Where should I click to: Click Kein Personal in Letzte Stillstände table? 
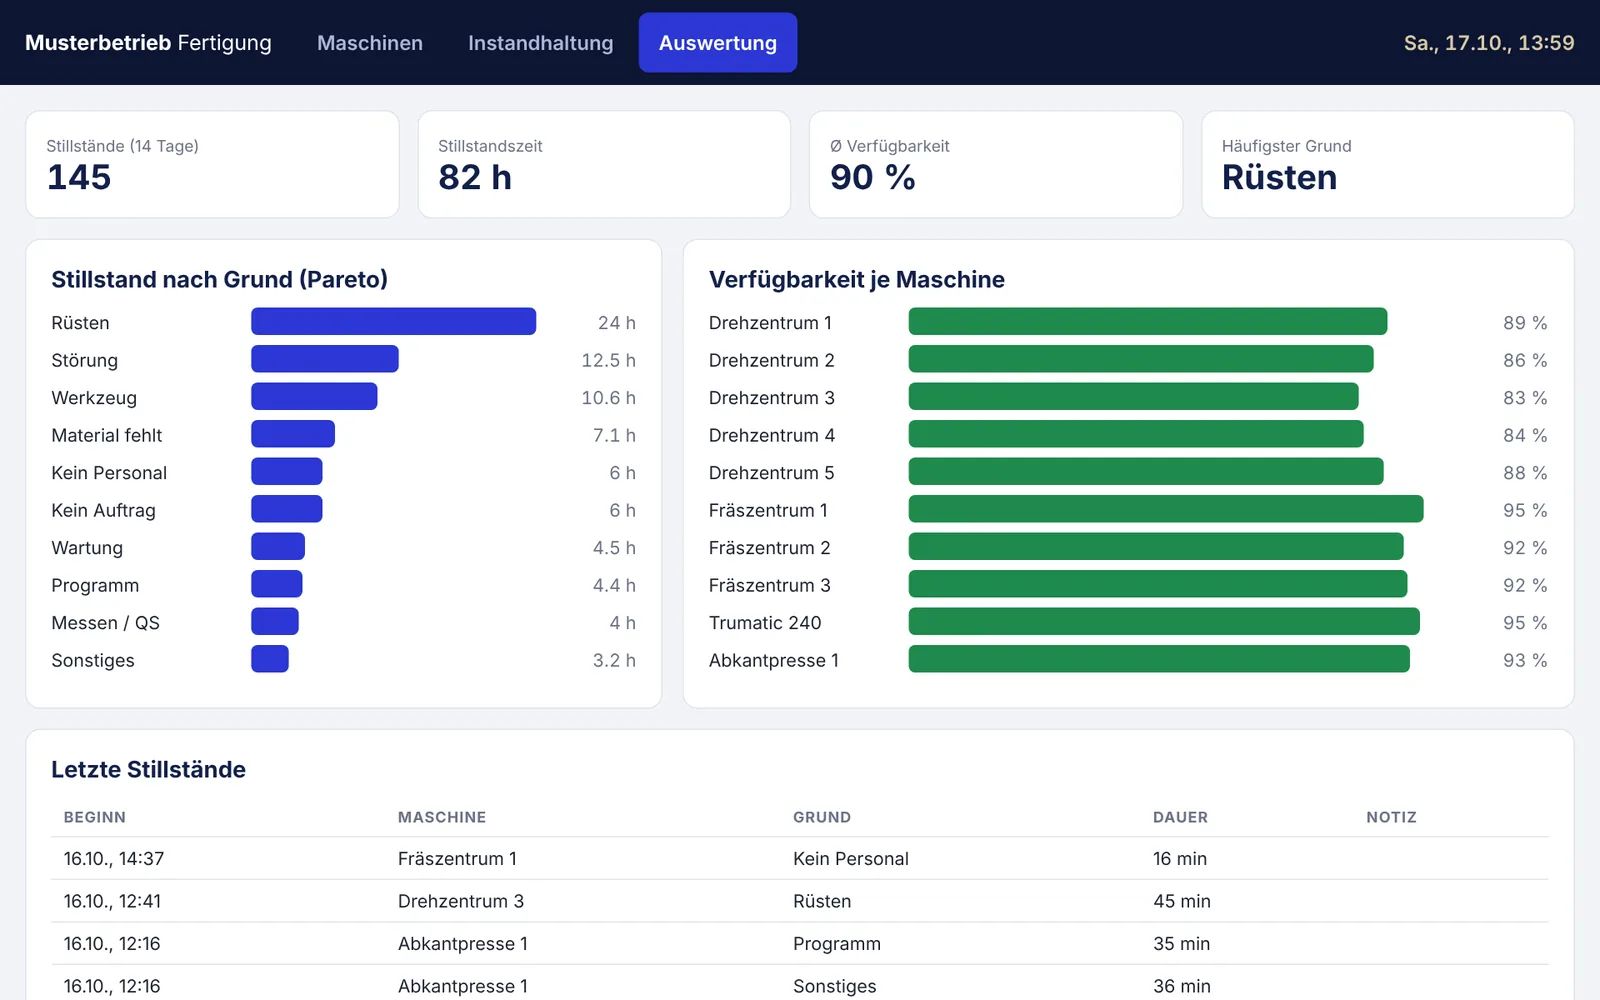tap(851, 859)
